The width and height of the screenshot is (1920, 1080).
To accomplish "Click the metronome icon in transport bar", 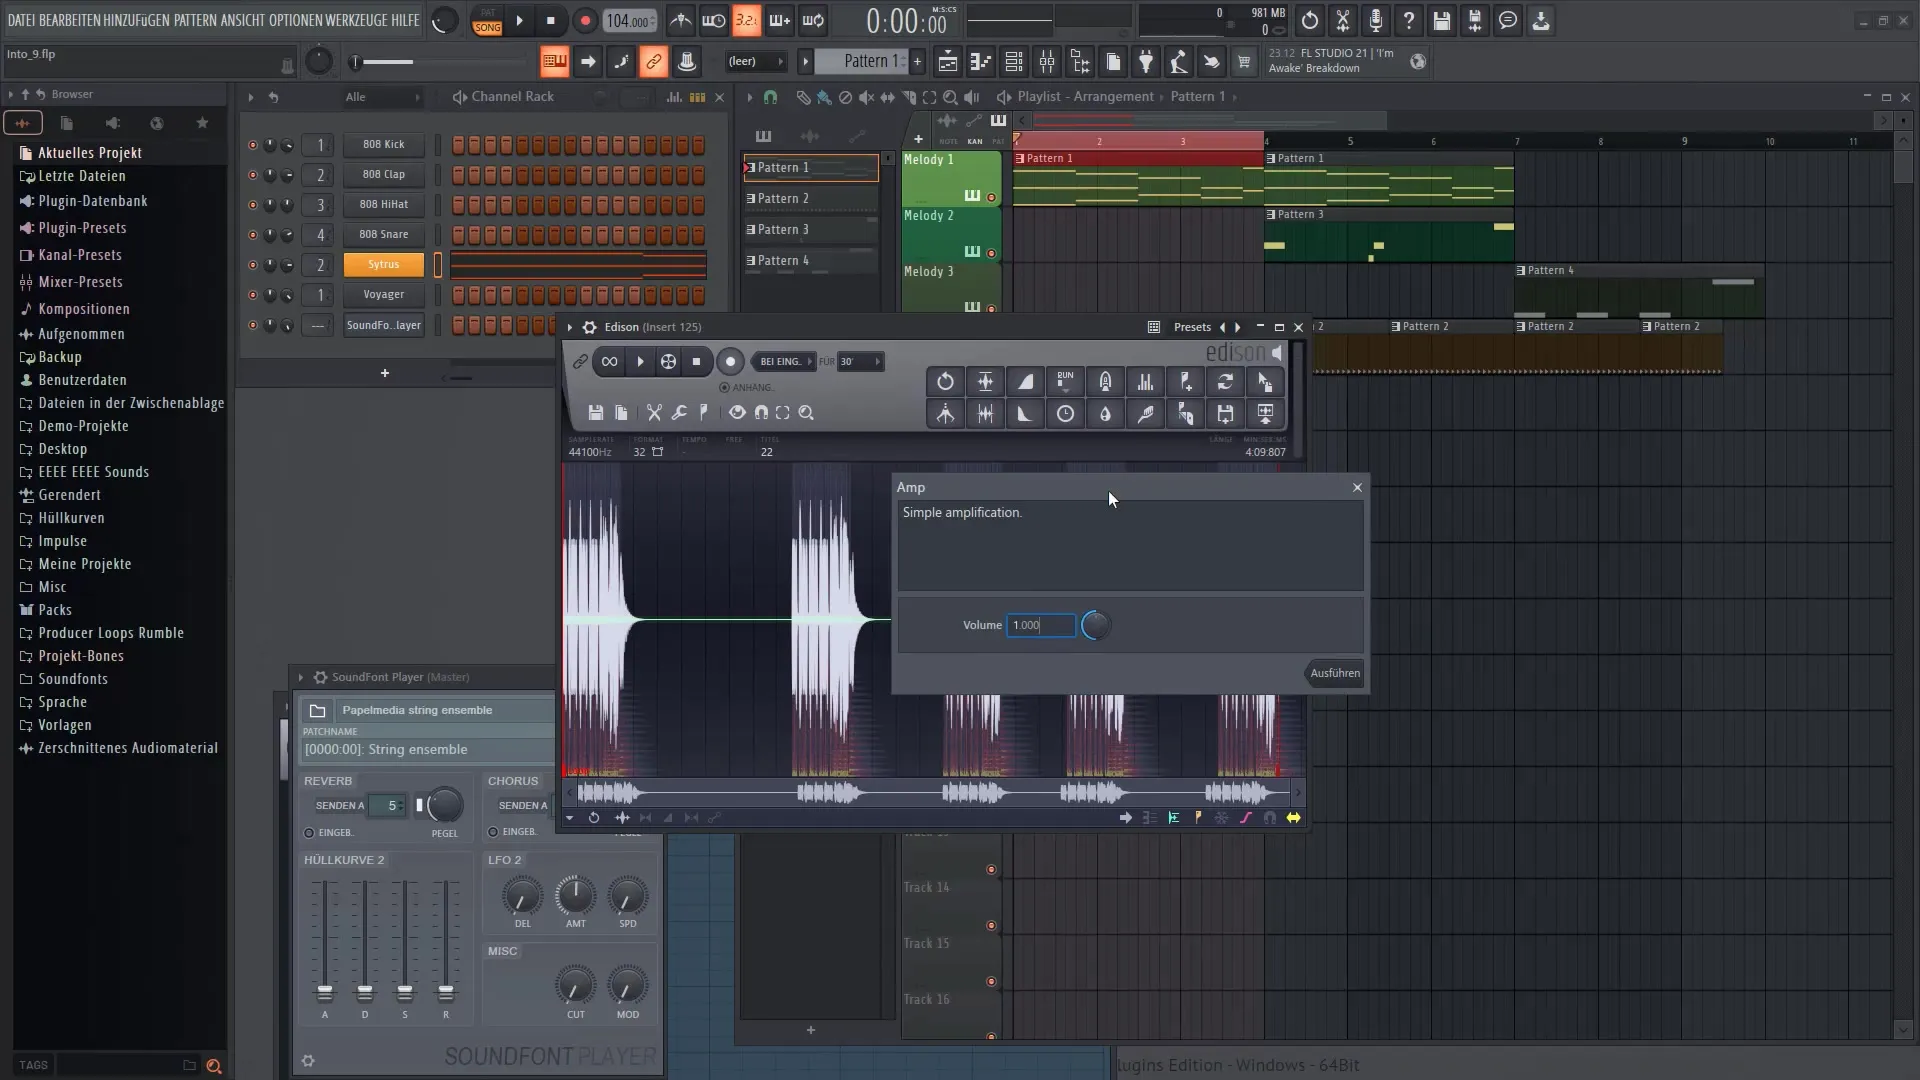I will click(x=681, y=20).
